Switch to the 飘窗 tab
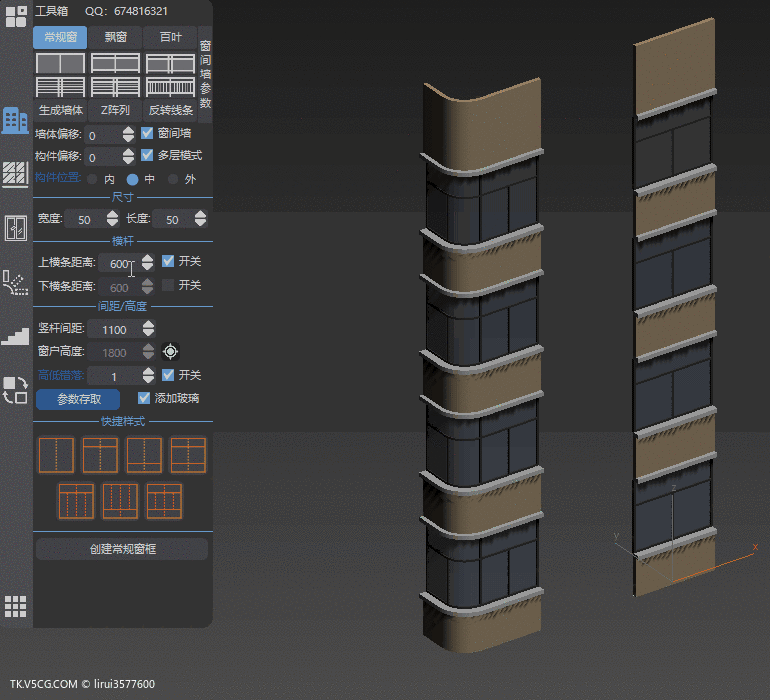 click(x=115, y=38)
